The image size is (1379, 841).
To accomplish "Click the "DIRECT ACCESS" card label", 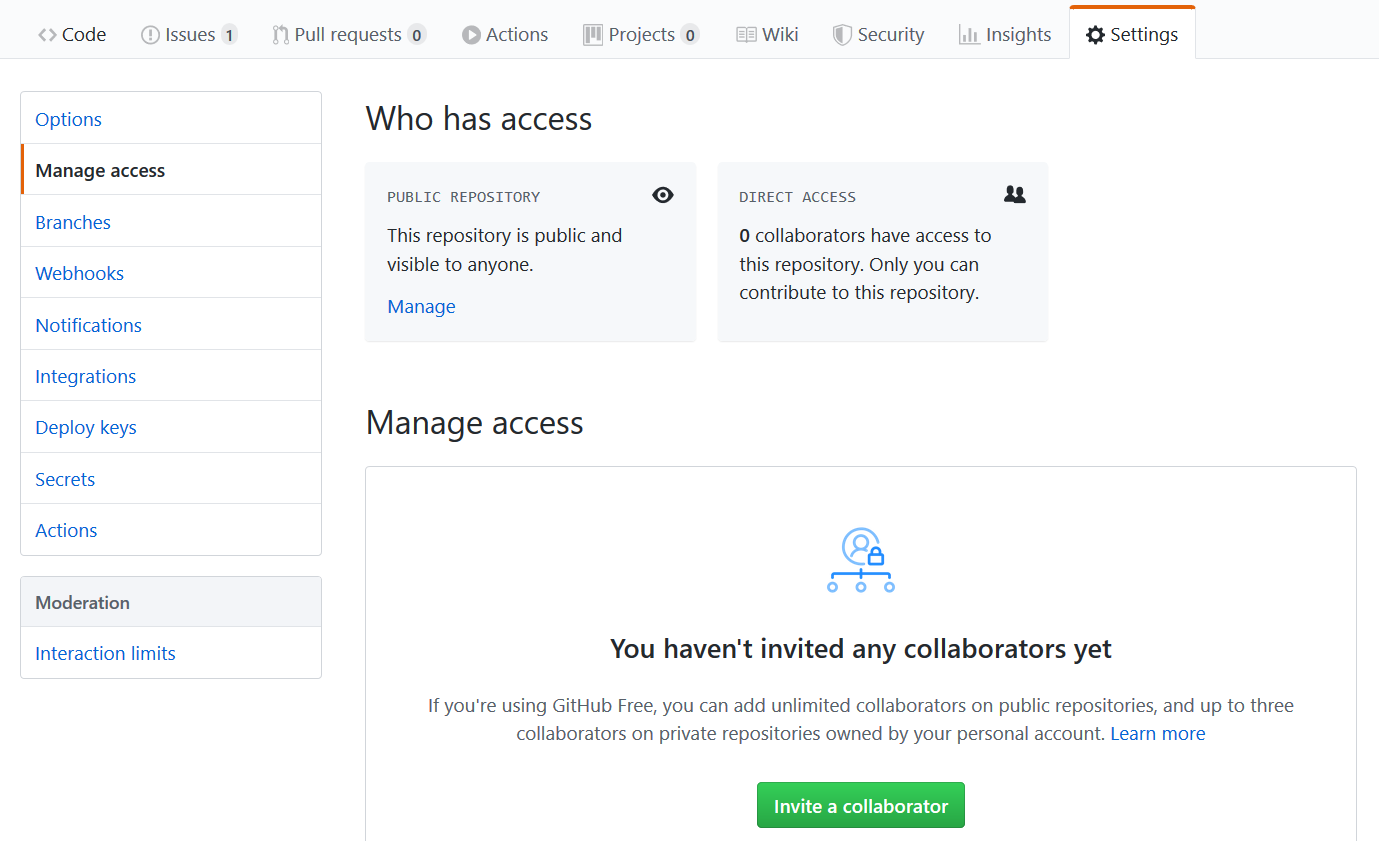I will click(798, 197).
